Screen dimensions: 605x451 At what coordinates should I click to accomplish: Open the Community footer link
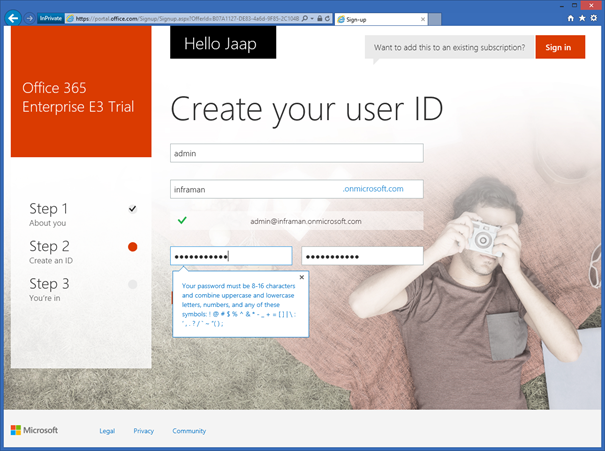click(189, 431)
